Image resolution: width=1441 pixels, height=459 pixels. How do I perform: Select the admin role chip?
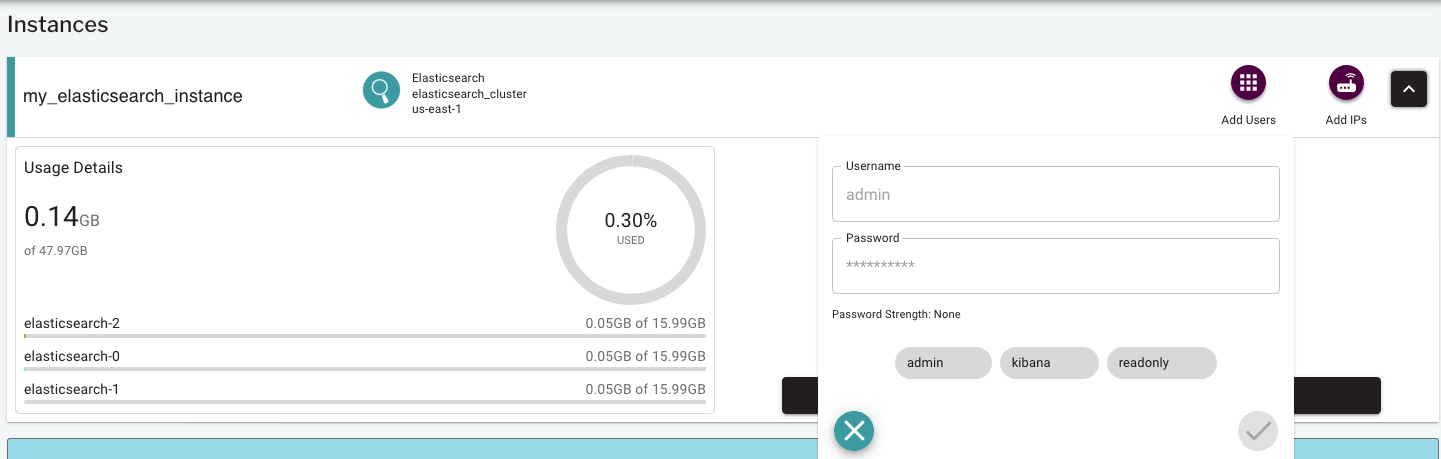(x=943, y=363)
